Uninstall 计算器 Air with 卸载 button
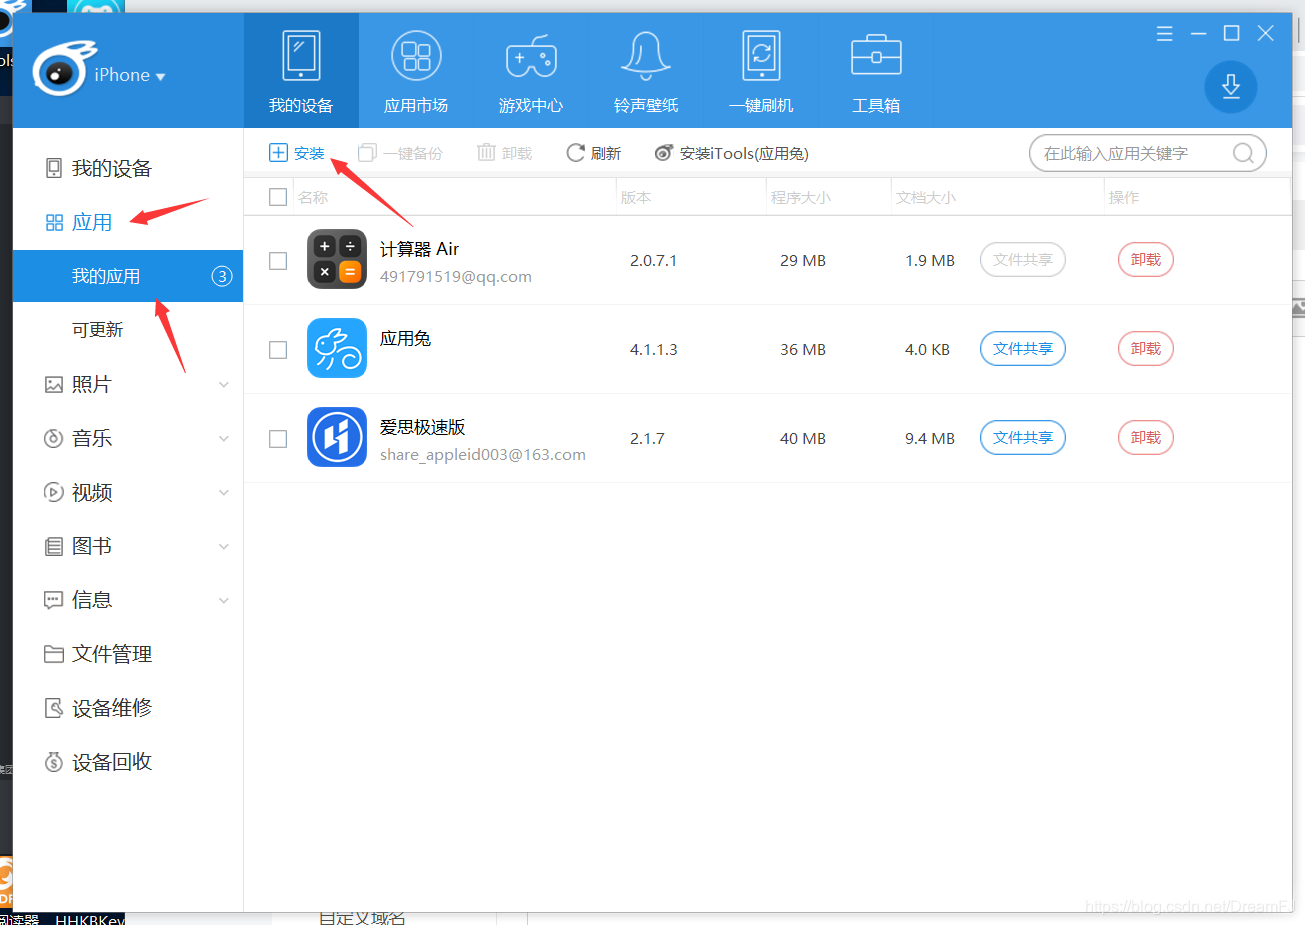 point(1145,260)
